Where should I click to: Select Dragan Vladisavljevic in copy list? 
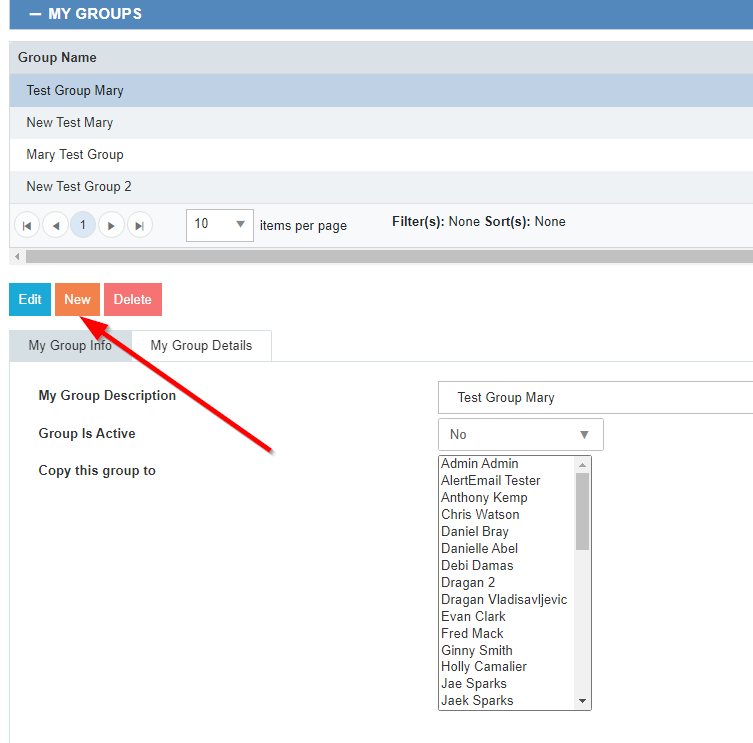(x=507, y=599)
